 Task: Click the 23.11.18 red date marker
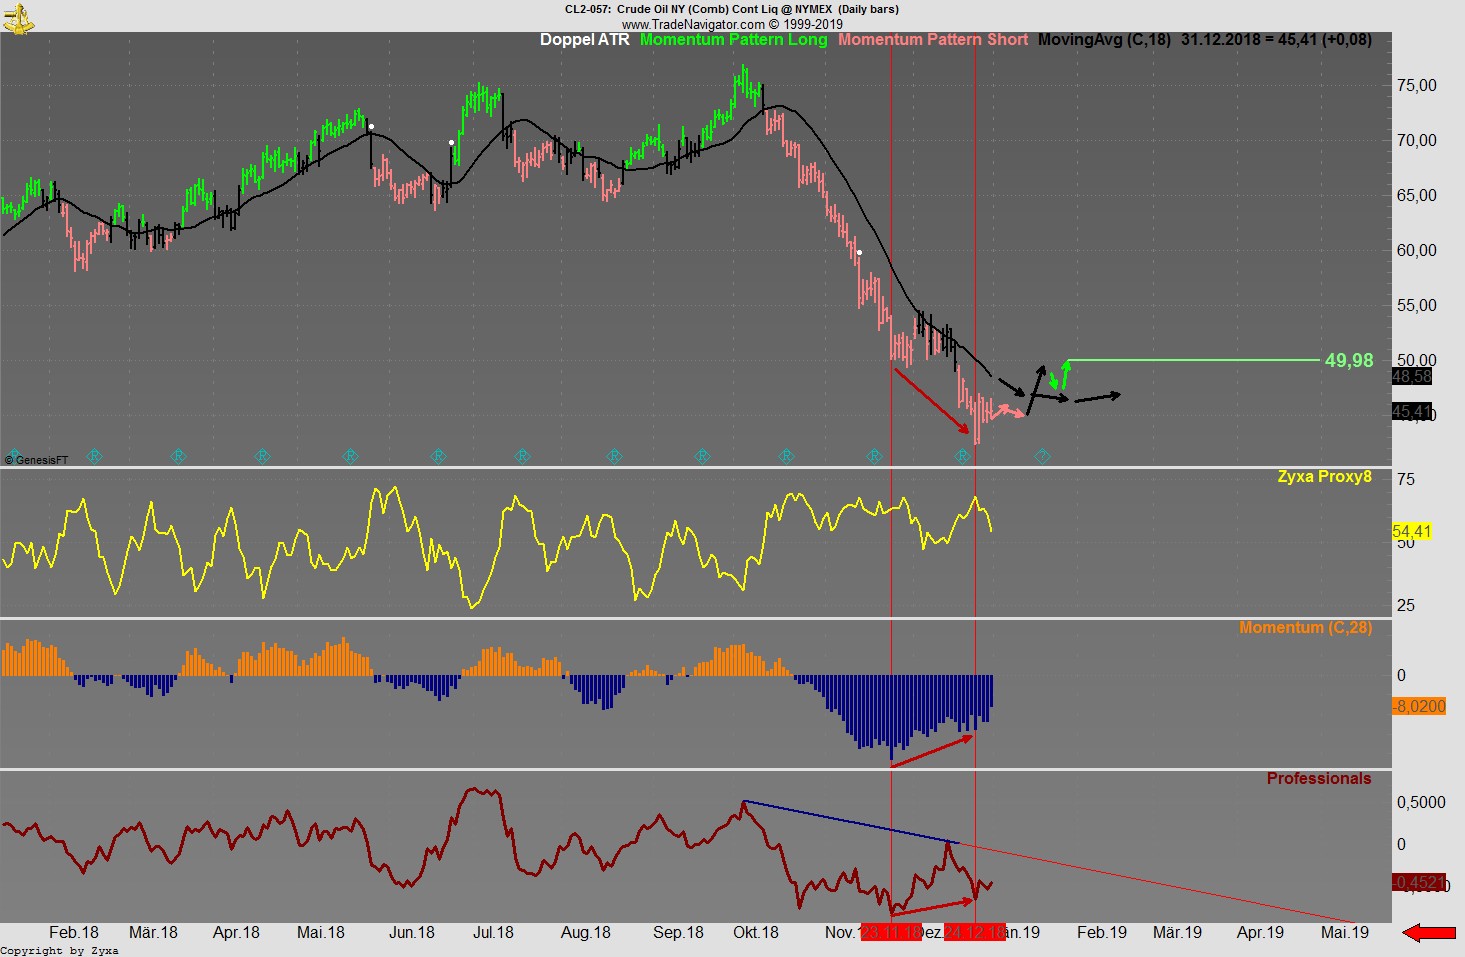[891, 933]
